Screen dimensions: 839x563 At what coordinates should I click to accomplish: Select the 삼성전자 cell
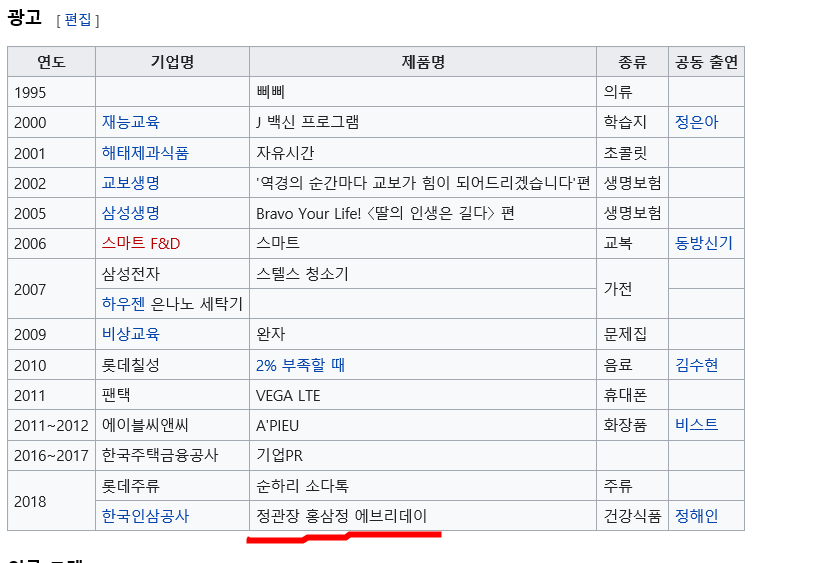[172, 274]
